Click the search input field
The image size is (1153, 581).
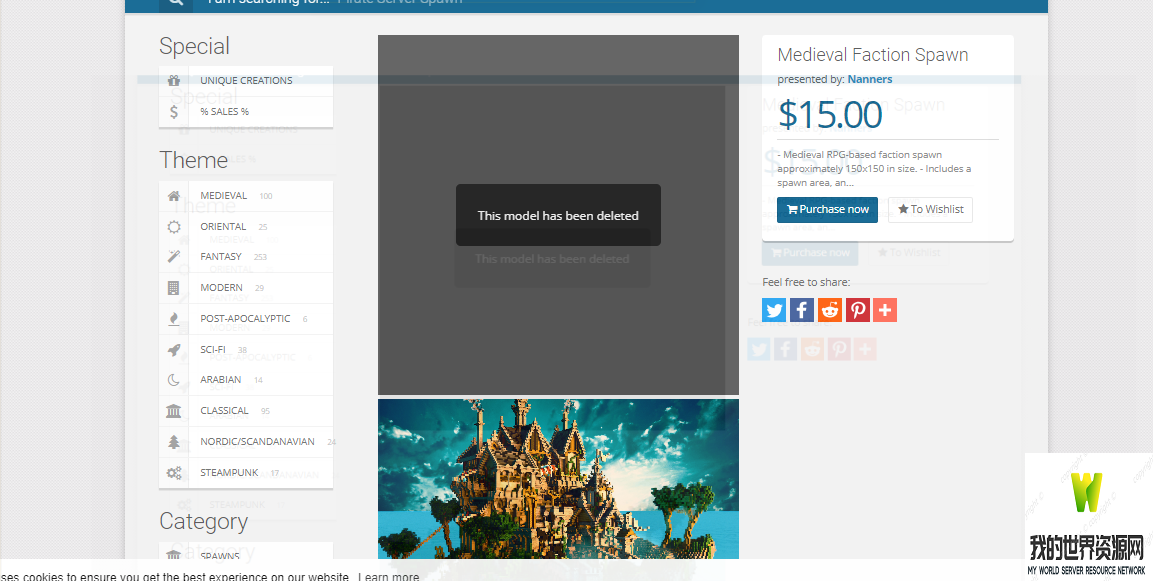444,2
